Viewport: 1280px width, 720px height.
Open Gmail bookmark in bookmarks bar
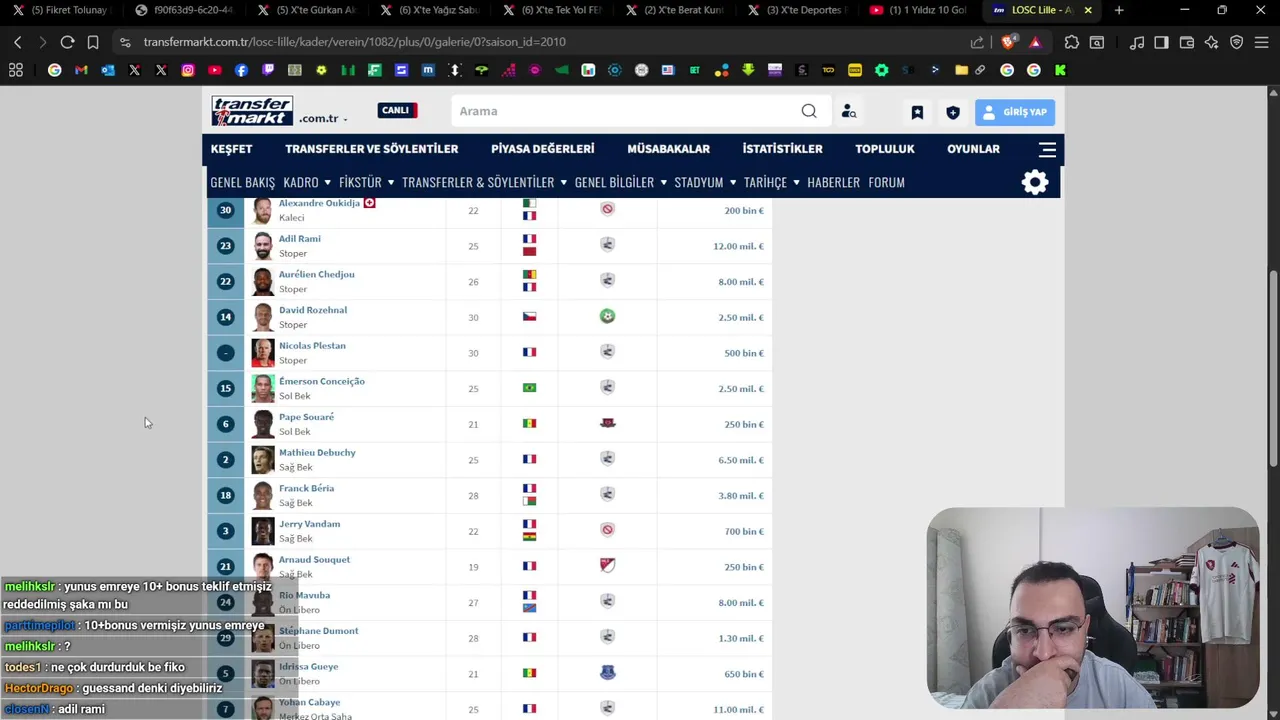point(81,70)
